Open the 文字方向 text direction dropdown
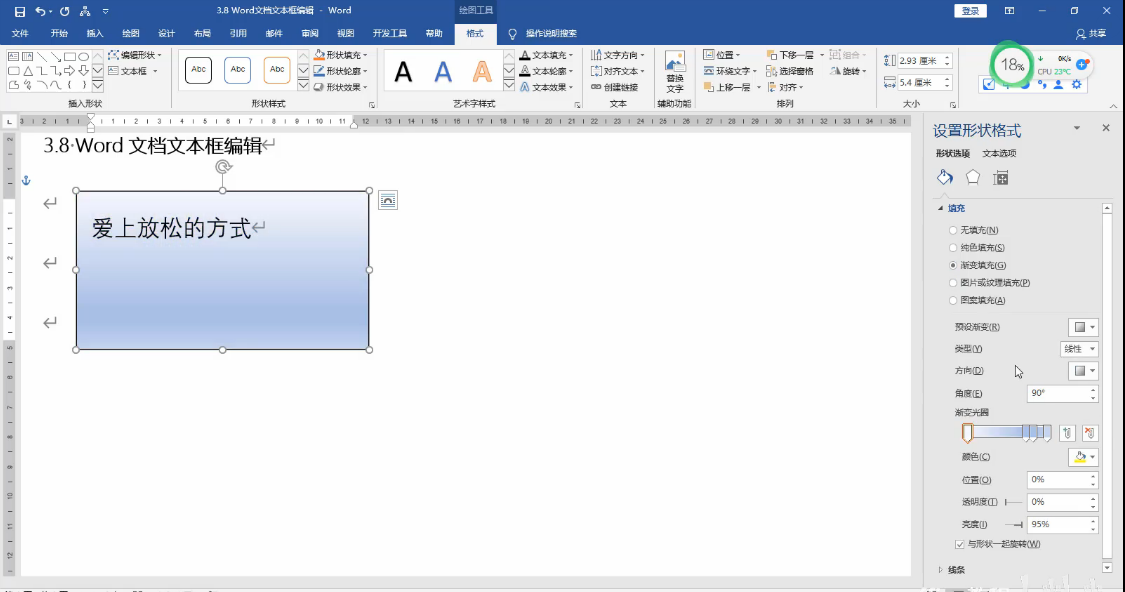 click(x=618, y=55)
